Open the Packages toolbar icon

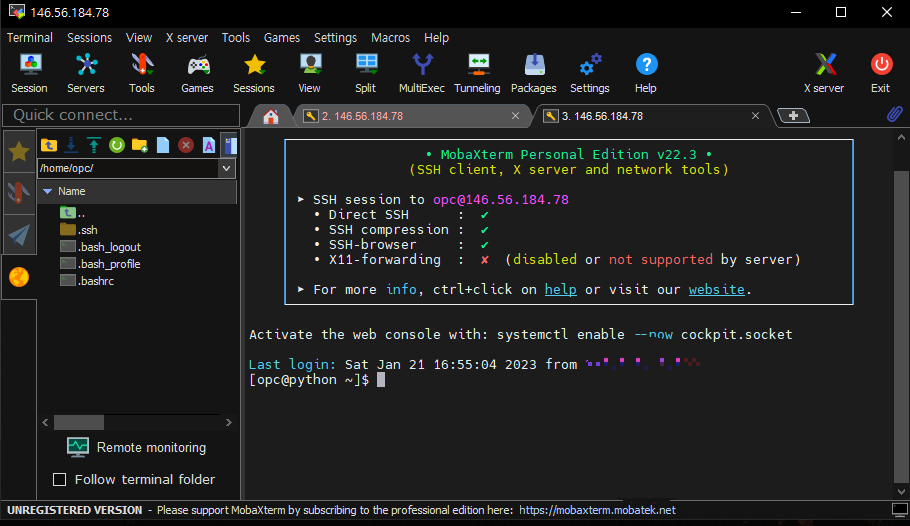tap(534, 74)
